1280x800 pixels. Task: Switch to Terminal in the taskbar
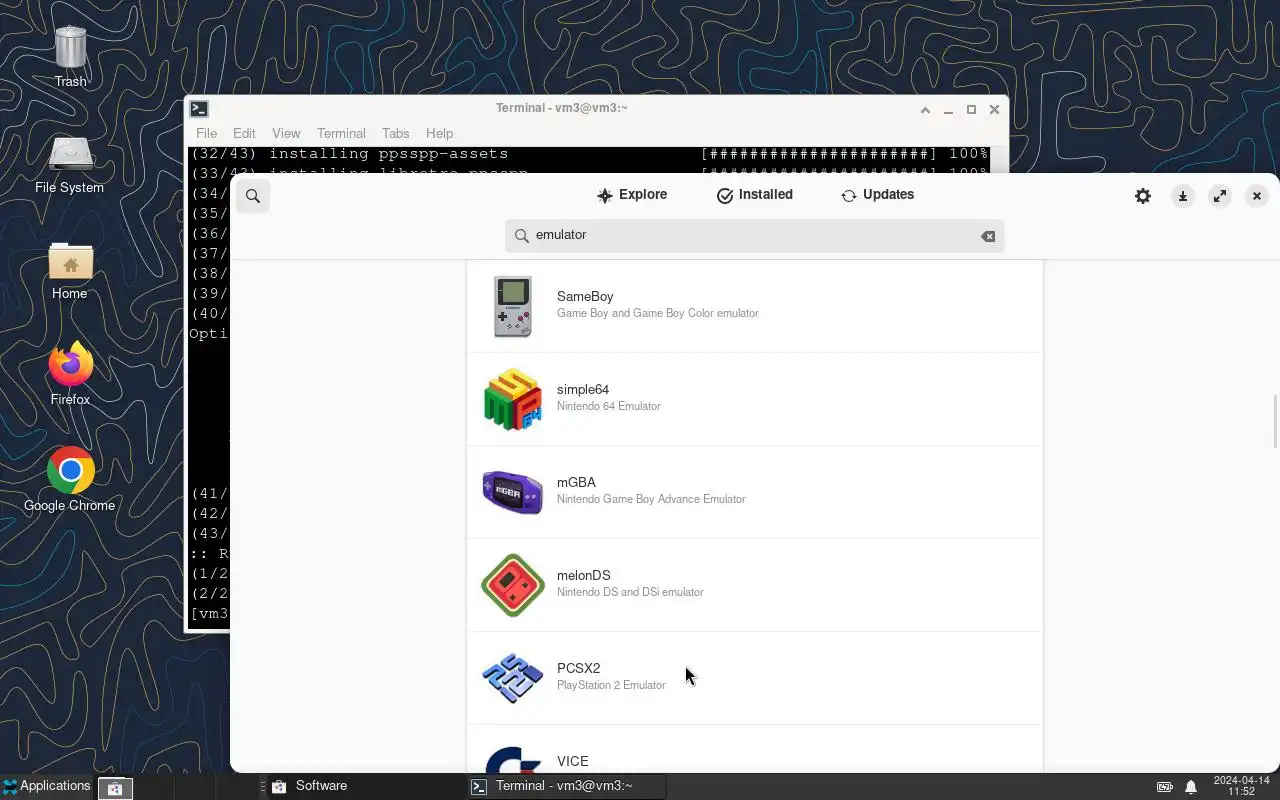[565, 786]
